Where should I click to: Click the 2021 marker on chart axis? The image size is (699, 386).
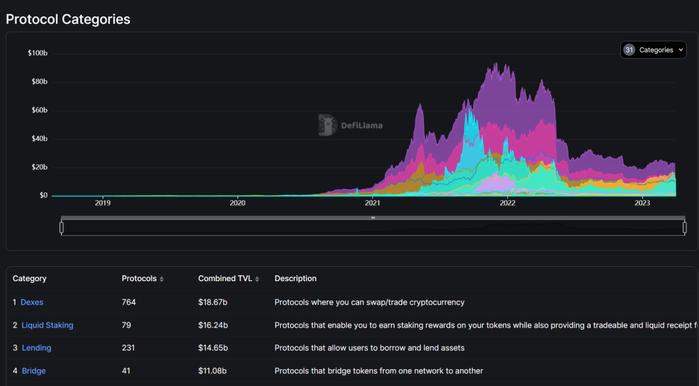point(373,203)
